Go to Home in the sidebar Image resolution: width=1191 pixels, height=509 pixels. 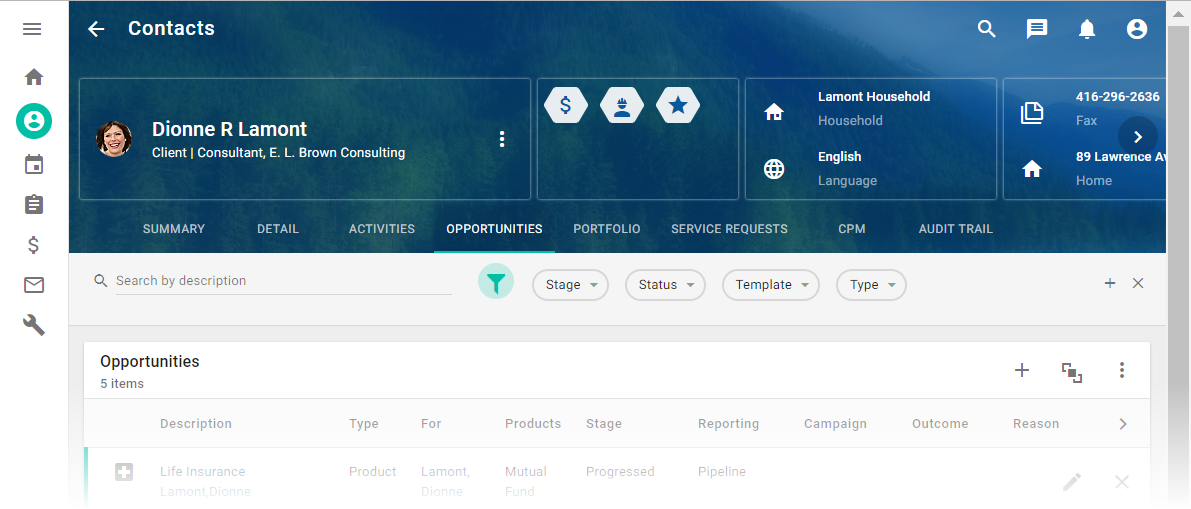pos(34,77)
